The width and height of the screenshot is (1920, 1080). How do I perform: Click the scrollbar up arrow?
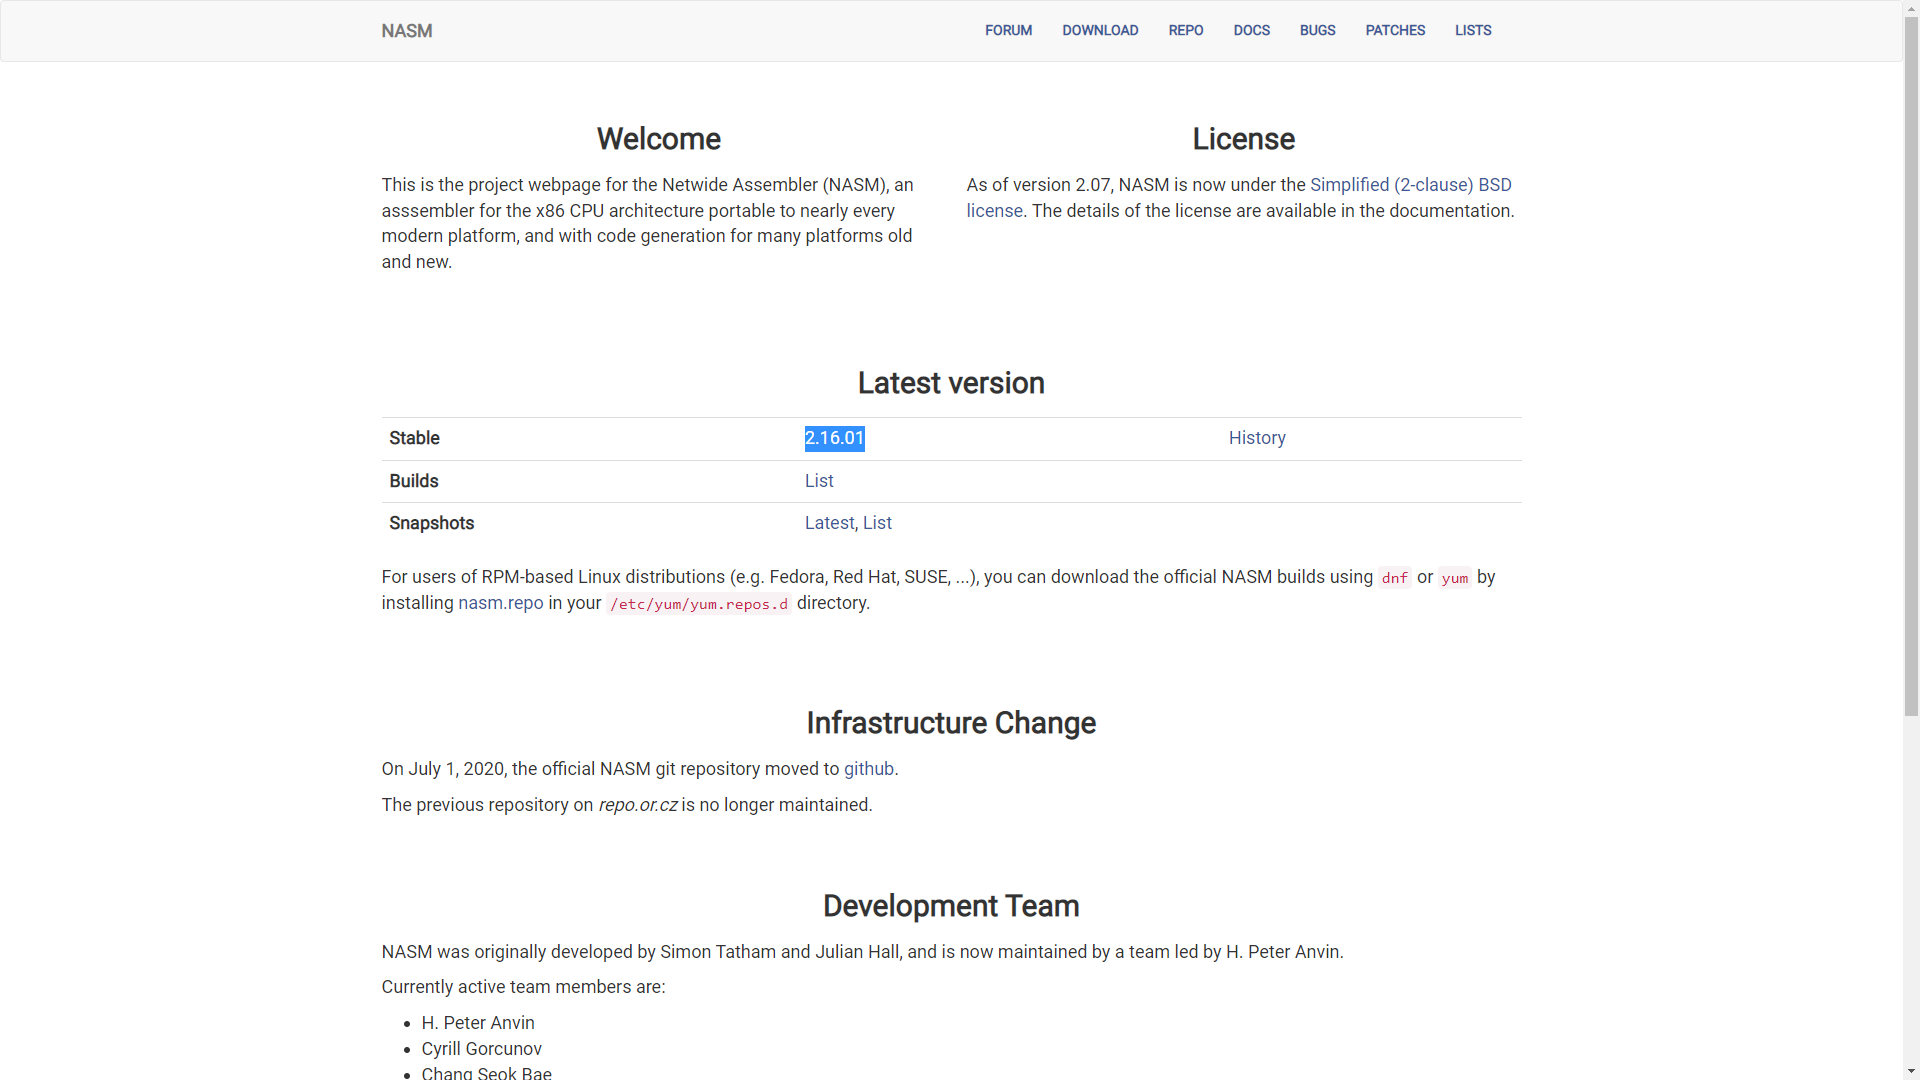pyautogui.click(x=1911, y=7)
